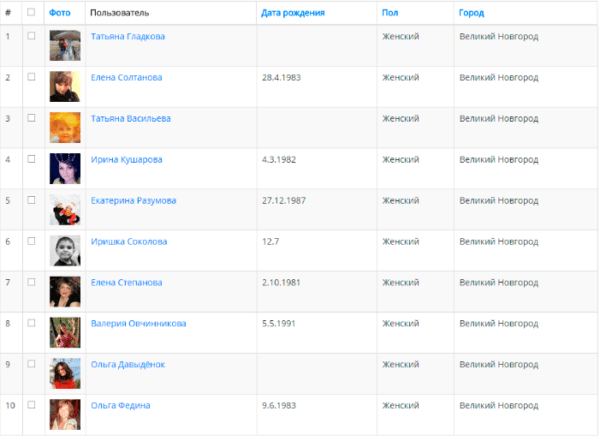Check the box for Татьяна Васильева

pyautogui.click(x=31, y=118)
